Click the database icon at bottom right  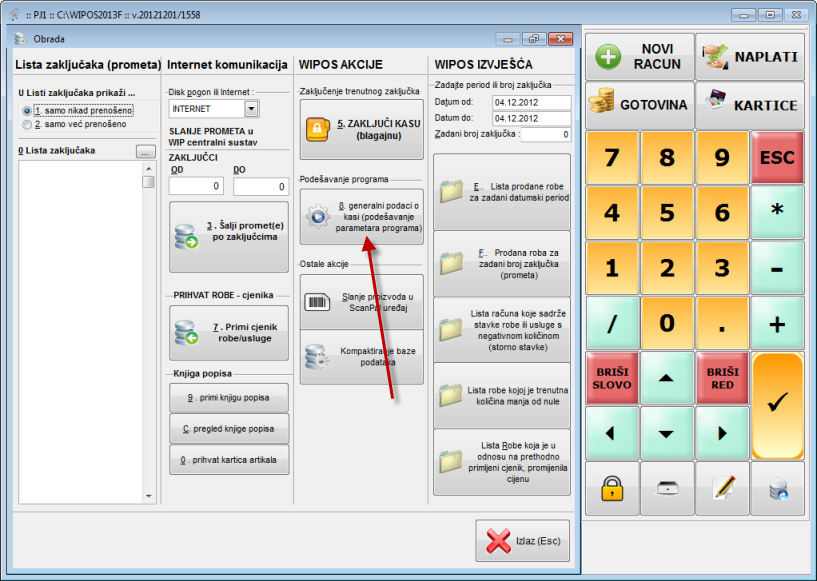[x=777, y=487]
